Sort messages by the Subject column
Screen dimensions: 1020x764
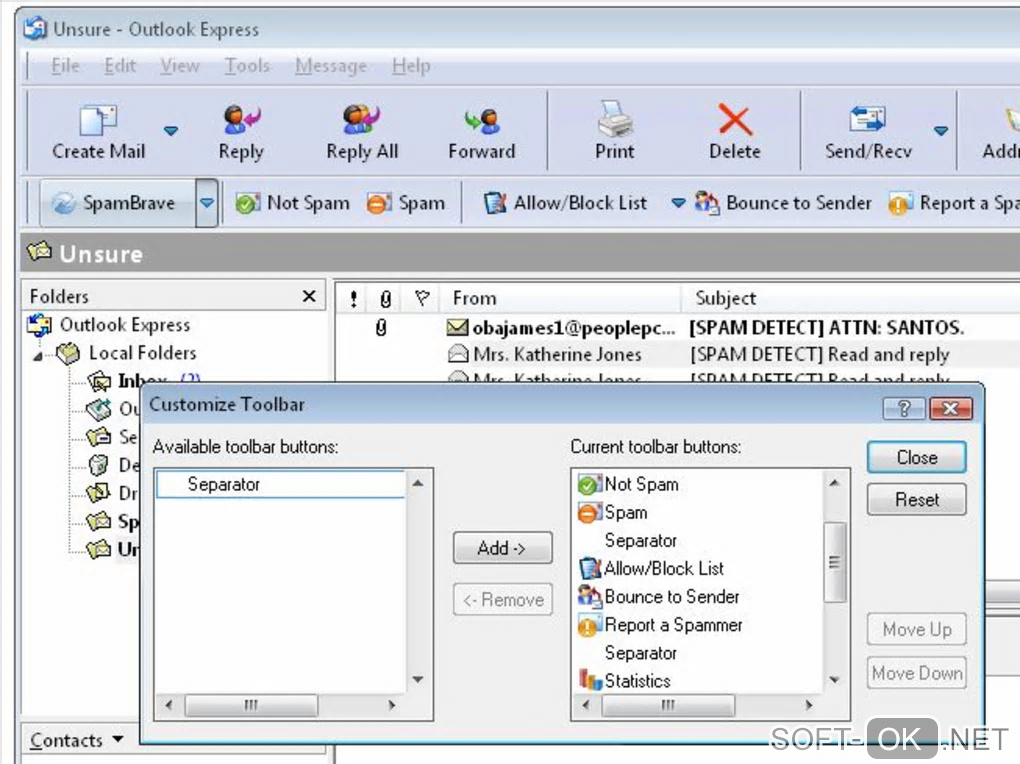[851, 299]
